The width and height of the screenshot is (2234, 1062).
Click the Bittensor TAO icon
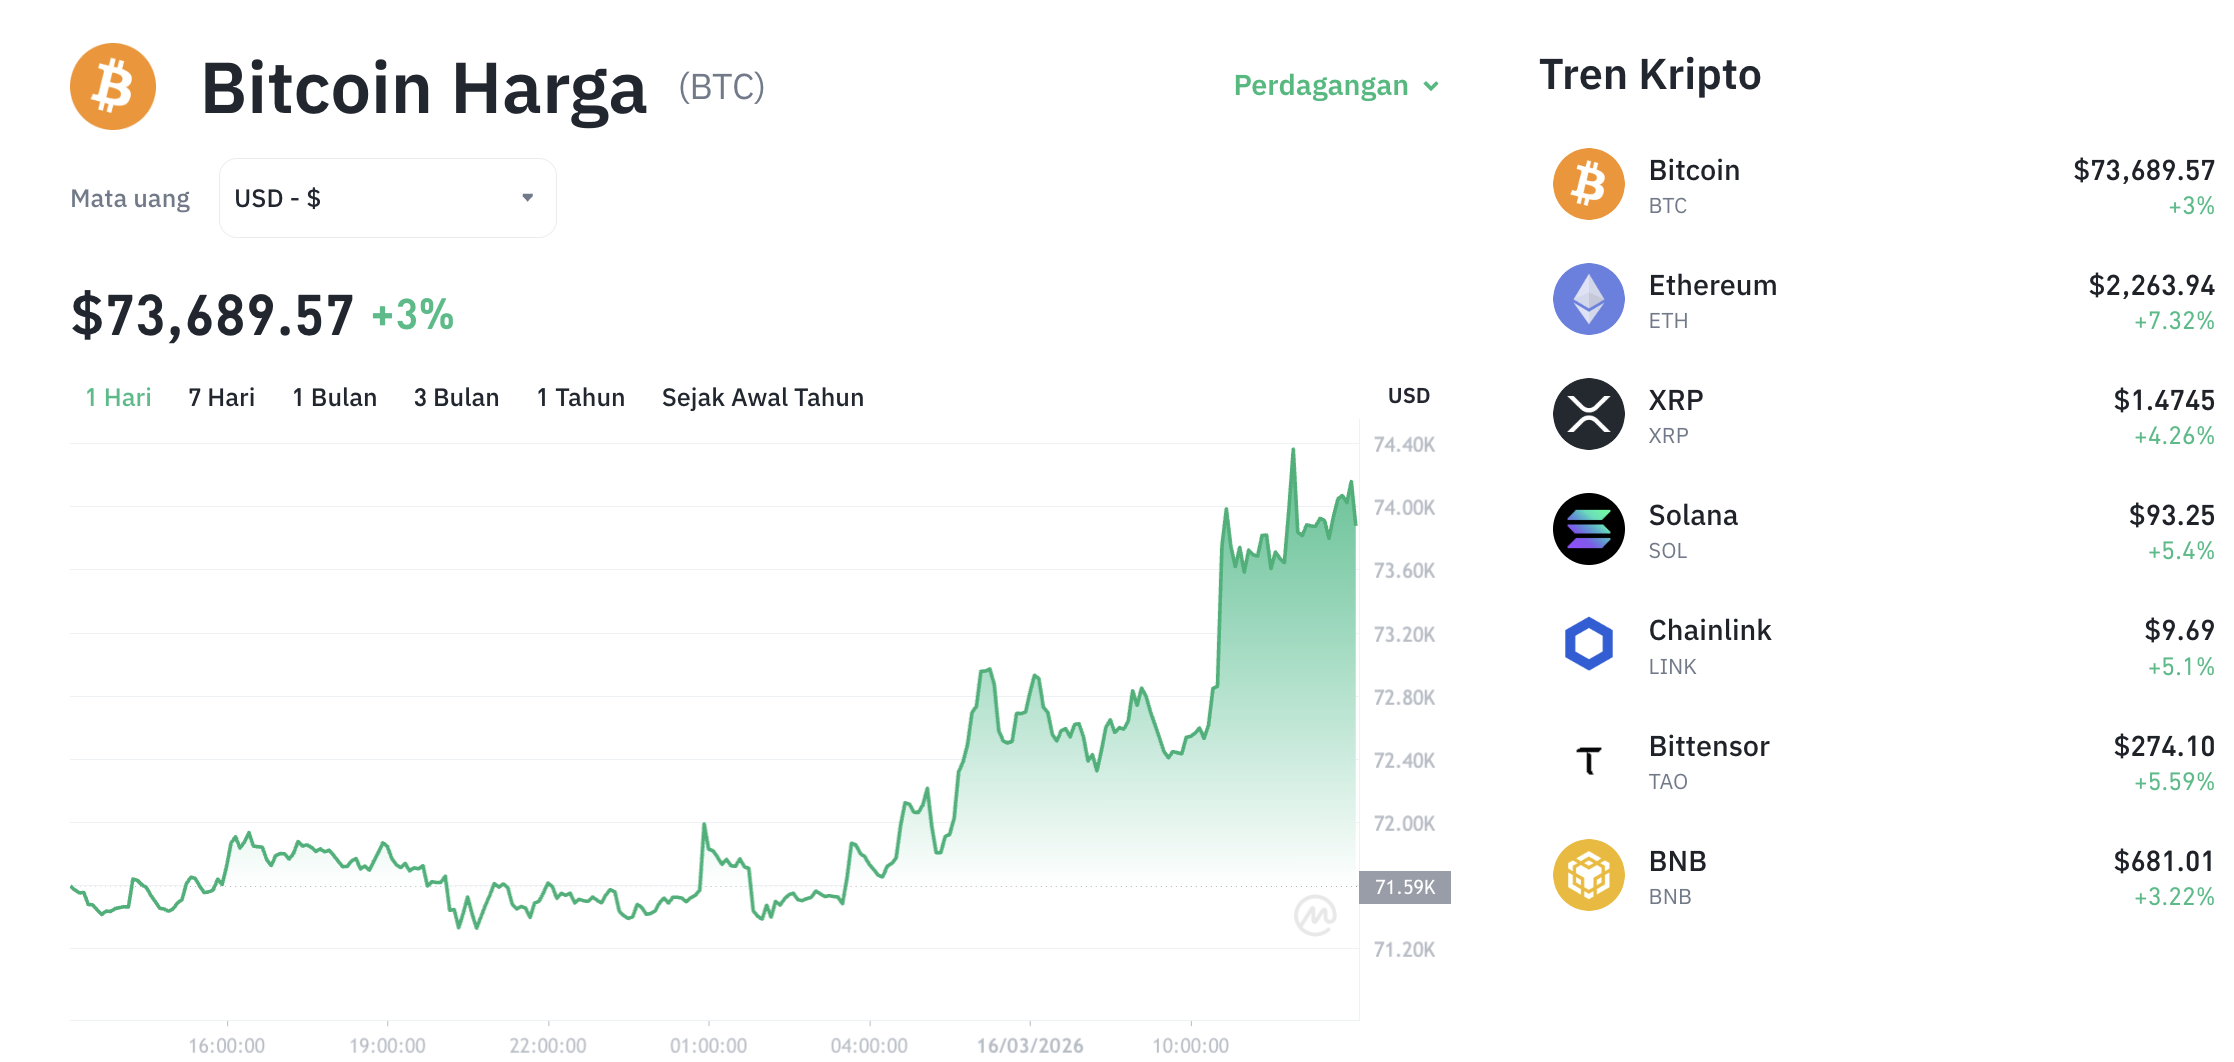tap(1587, 759)
